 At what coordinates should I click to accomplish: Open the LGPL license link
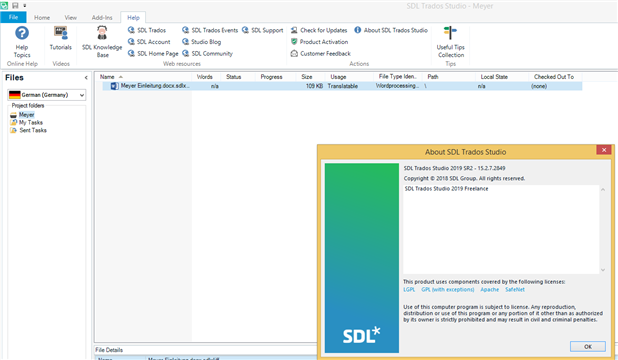(409, 289)
